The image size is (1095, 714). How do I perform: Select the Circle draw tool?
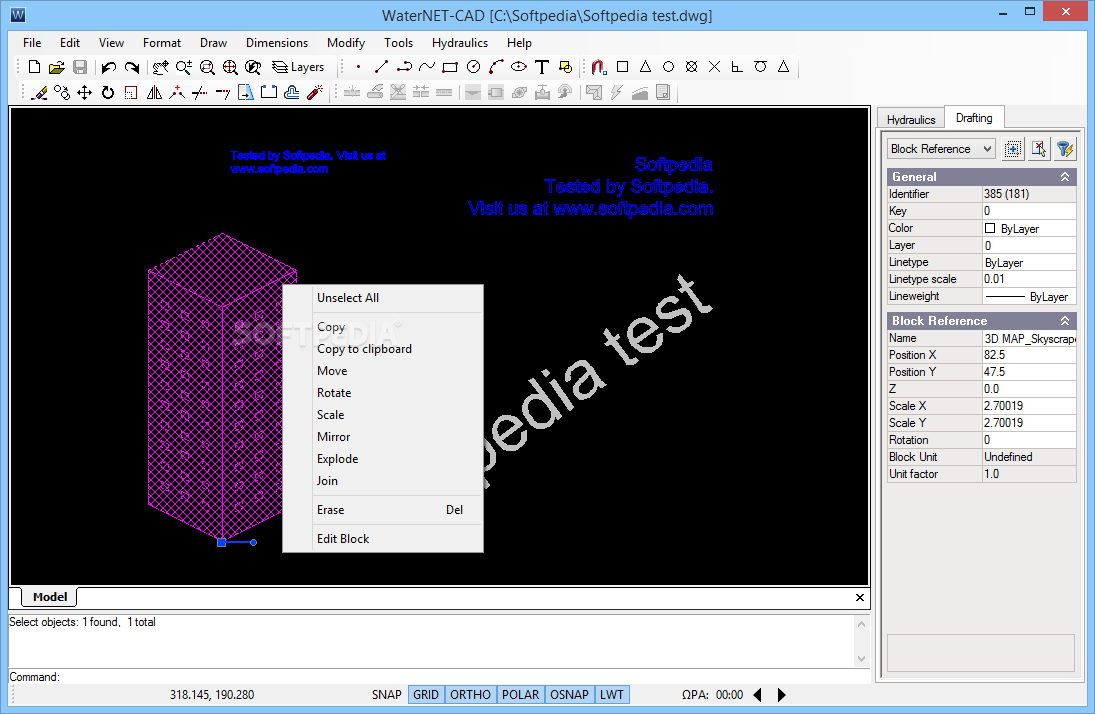click(473, 67)
